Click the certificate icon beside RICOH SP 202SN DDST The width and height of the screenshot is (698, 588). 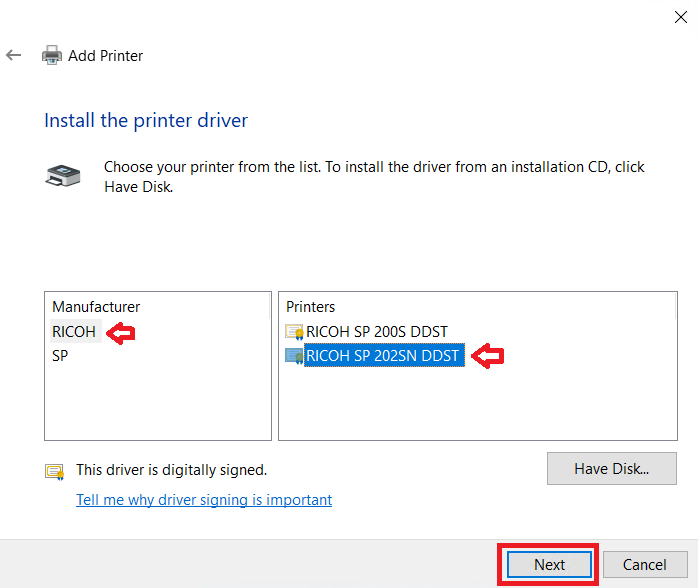click(x=294, y=356)
